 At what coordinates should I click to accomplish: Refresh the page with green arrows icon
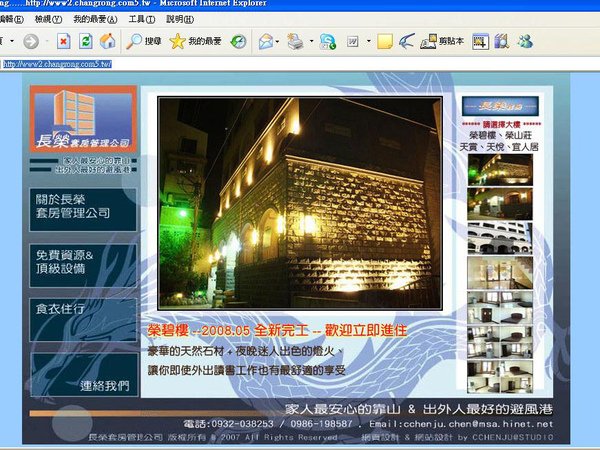point(86,41)
